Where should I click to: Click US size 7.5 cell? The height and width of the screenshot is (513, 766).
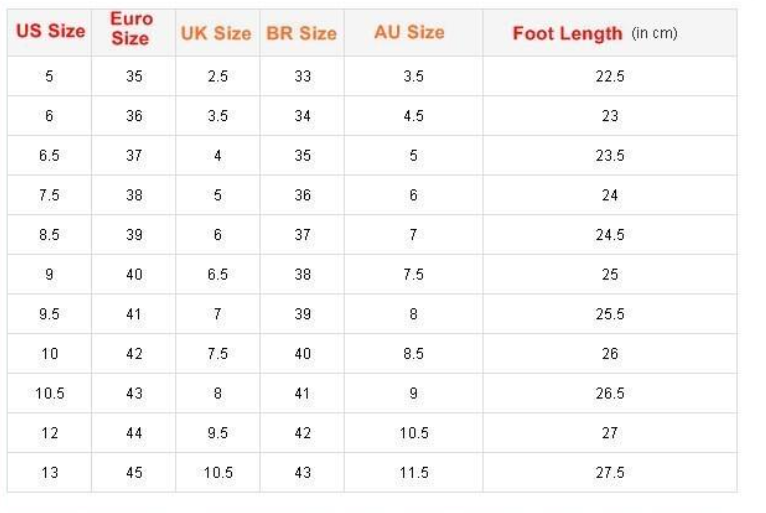(x=49, y=196)
